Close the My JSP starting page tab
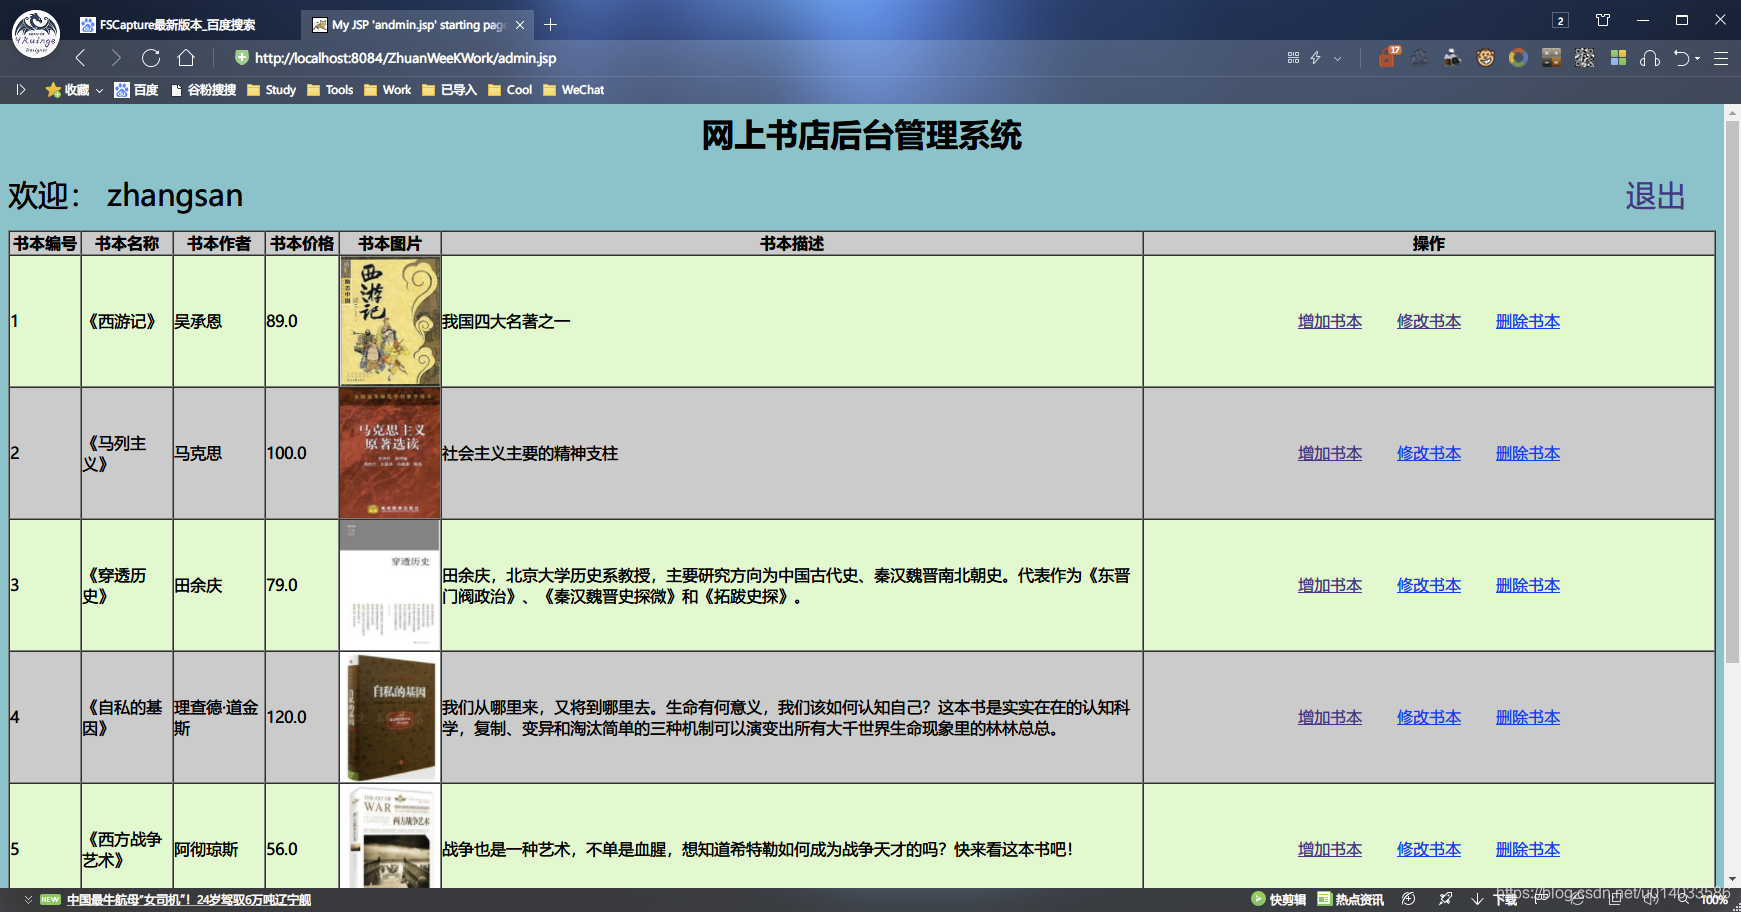Viewport: 1741px width, 912px height. pos(520,25)
